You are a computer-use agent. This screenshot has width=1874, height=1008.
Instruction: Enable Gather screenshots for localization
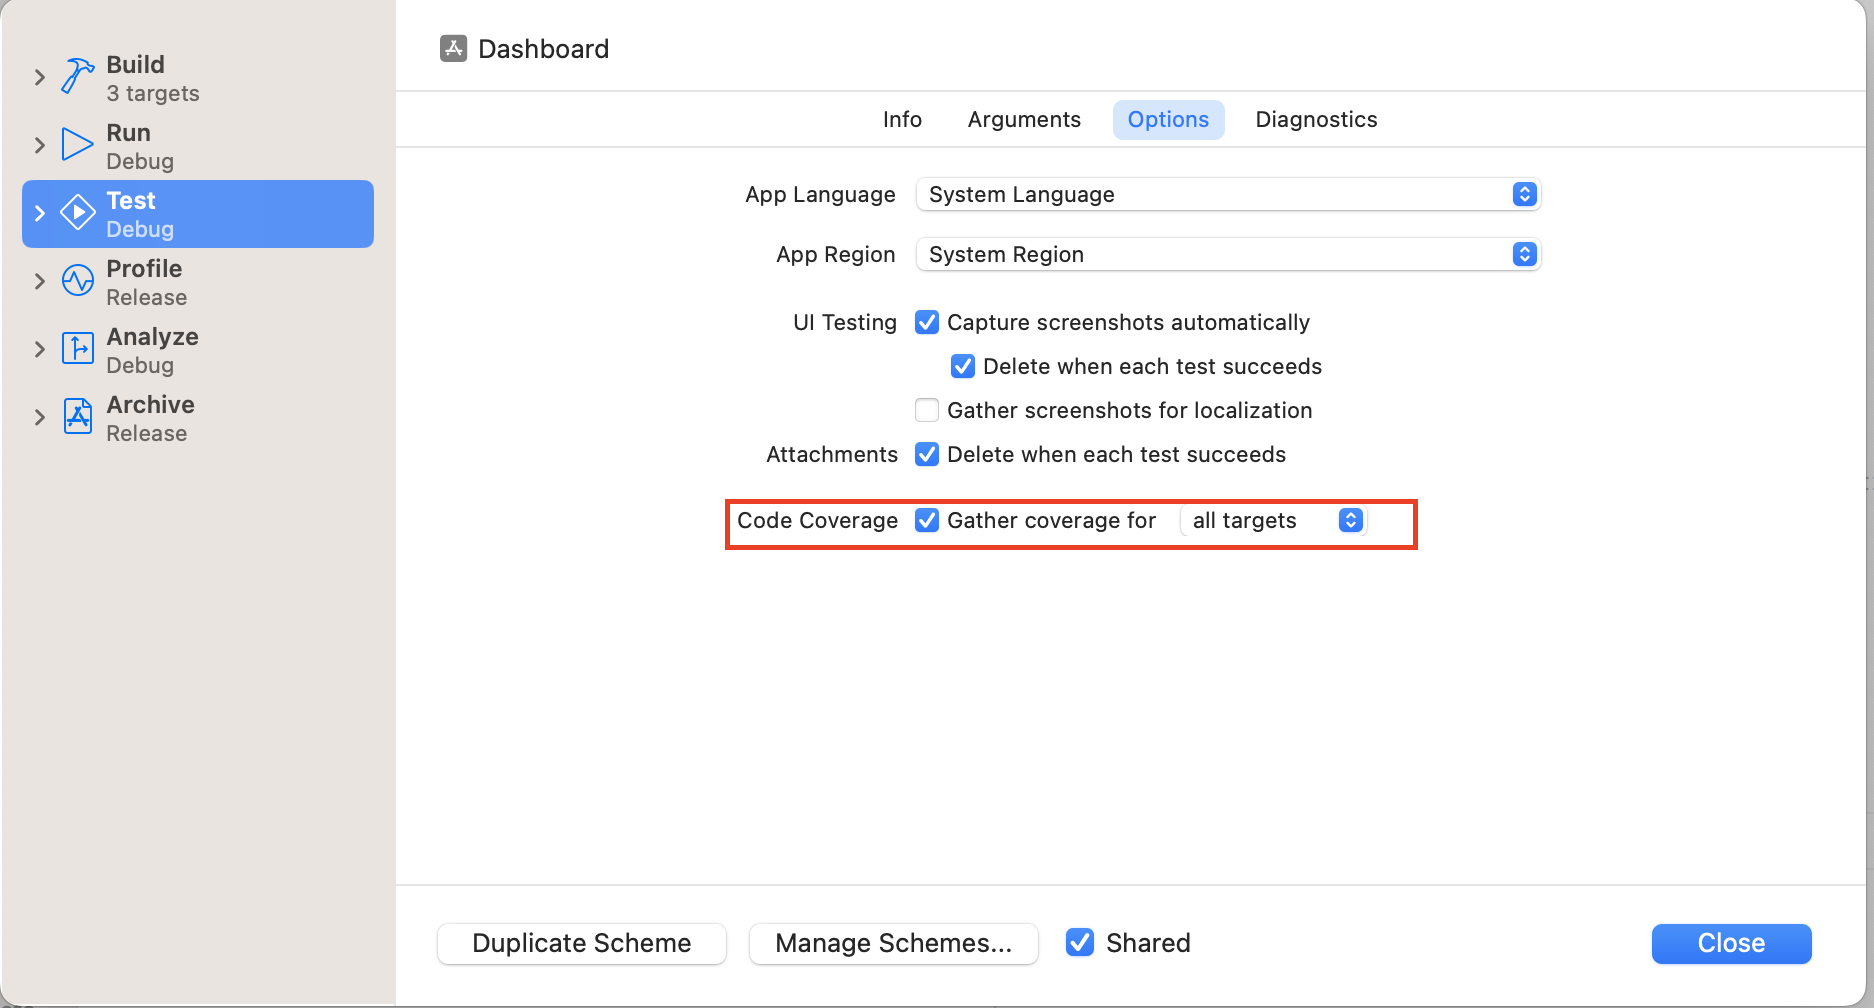(927, 410)
